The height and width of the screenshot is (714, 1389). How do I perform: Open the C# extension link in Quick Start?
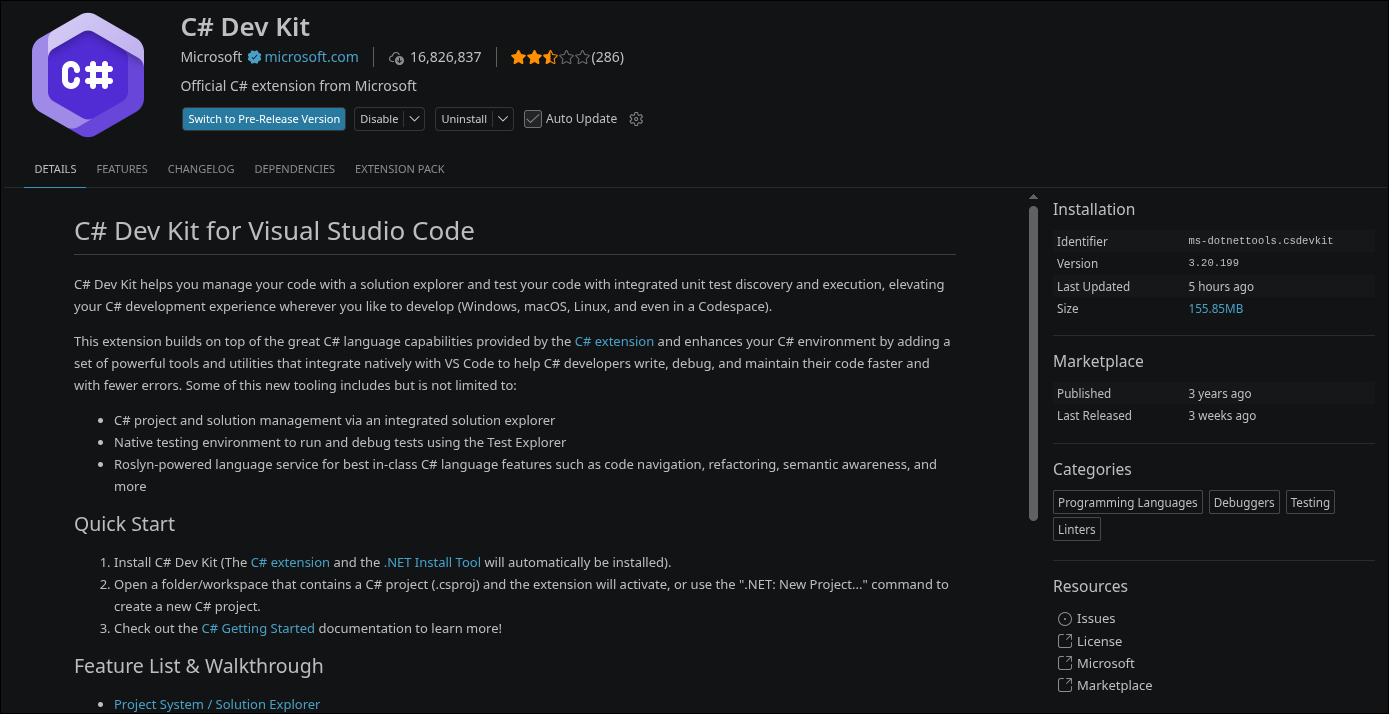290,562
